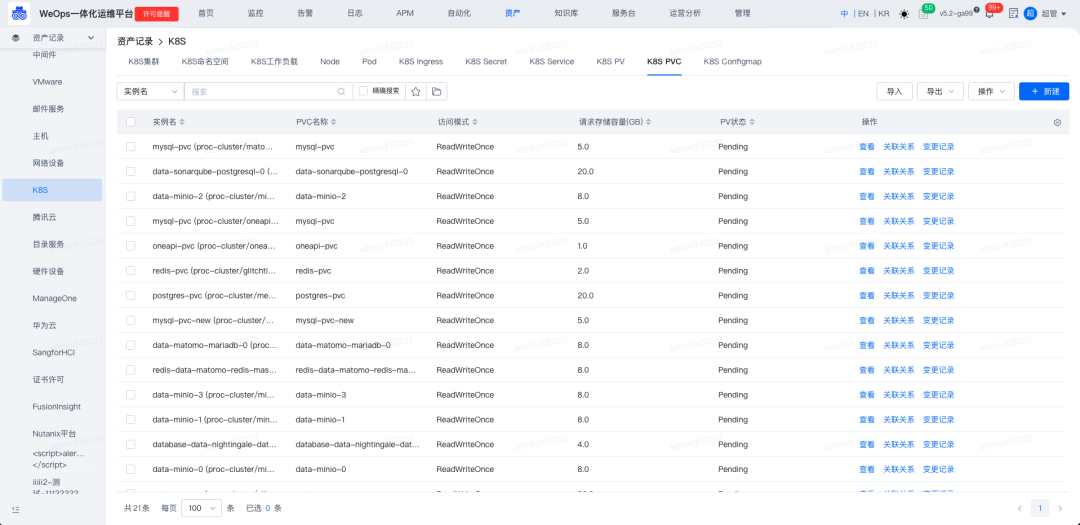
Task: Open notifications bell with 99+ badge
Action: click(x=989, y=14)
